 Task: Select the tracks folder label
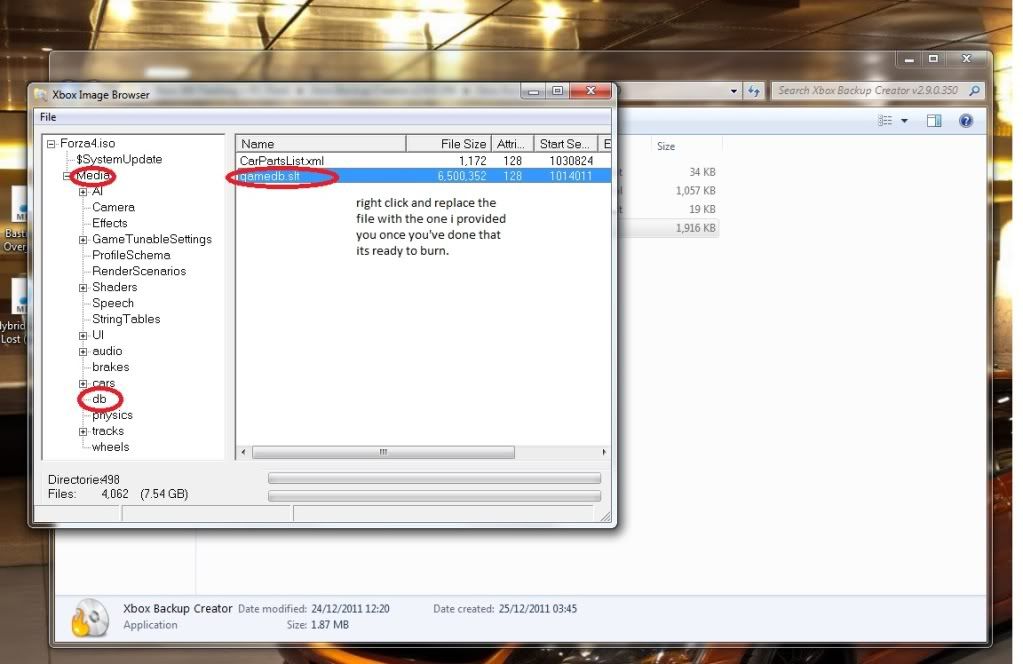(108, 431)
